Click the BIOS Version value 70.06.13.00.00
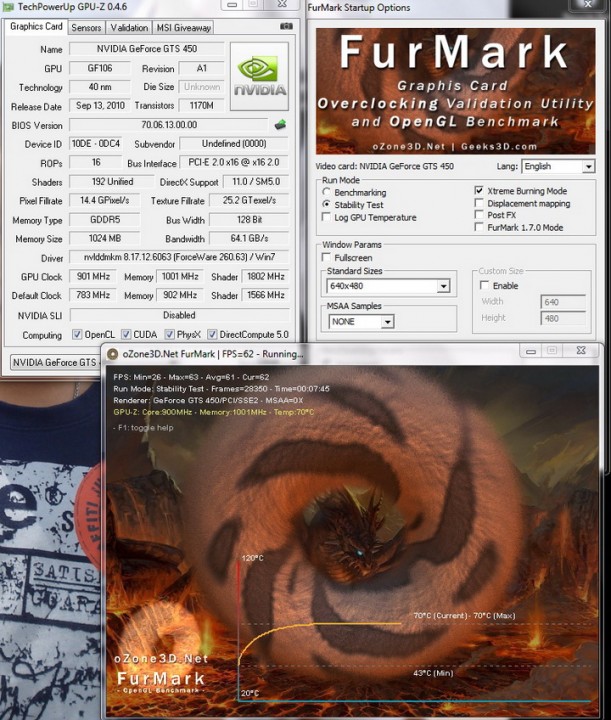 coord(169,125)
